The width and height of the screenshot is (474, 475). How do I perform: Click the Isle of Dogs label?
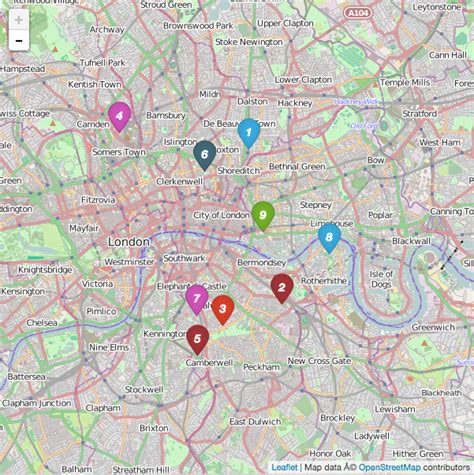point(380,279)
